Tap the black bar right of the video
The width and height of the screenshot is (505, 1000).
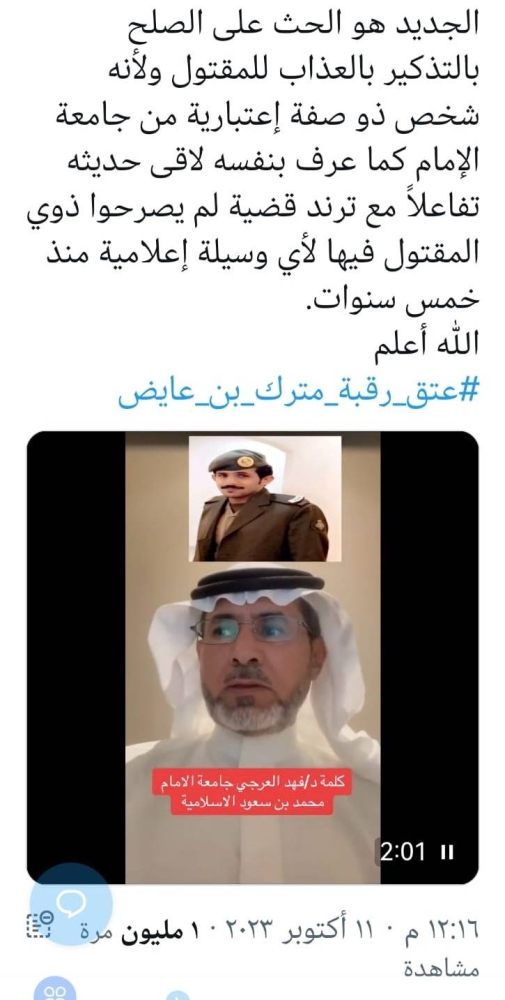[429, 657]
